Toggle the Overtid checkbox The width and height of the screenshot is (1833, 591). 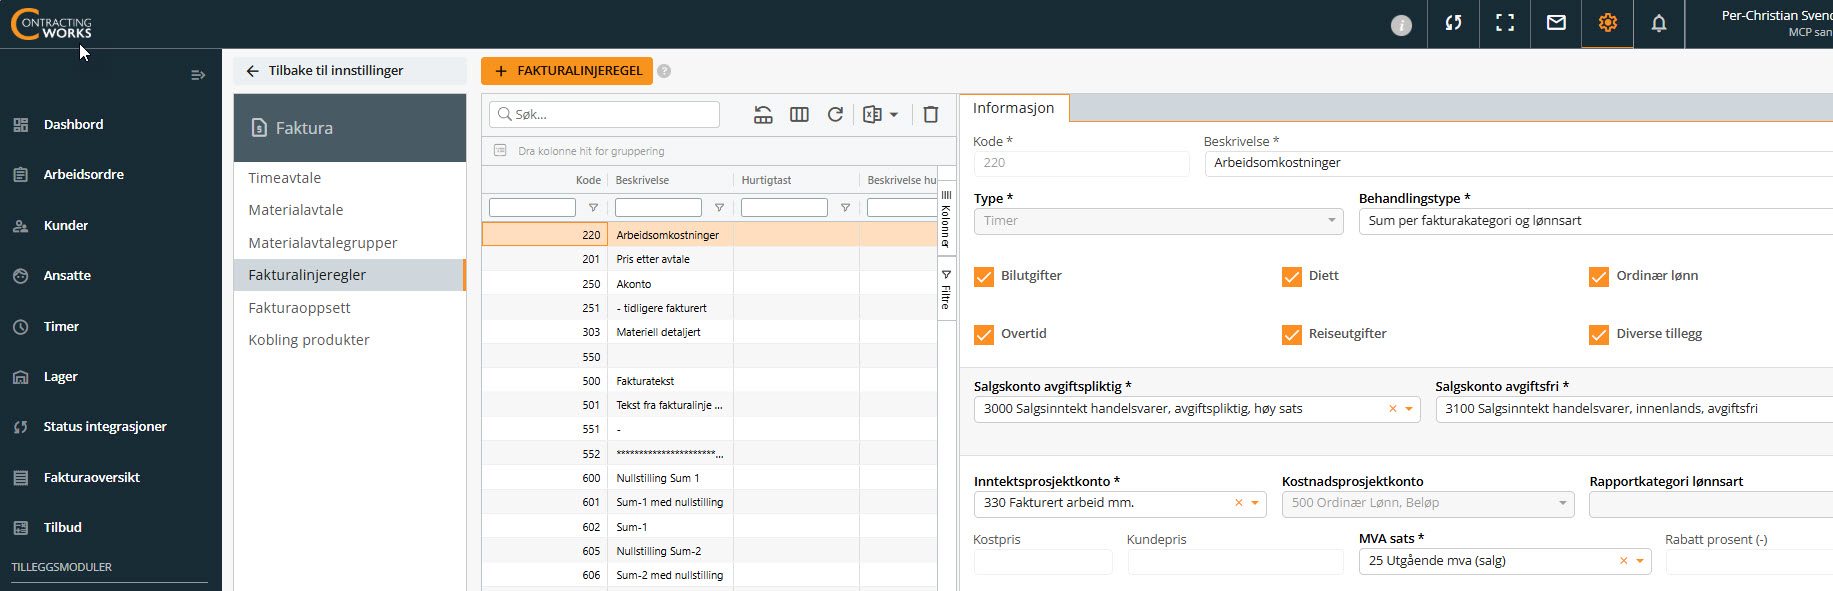pyautogui.click(x=984, y=335)
